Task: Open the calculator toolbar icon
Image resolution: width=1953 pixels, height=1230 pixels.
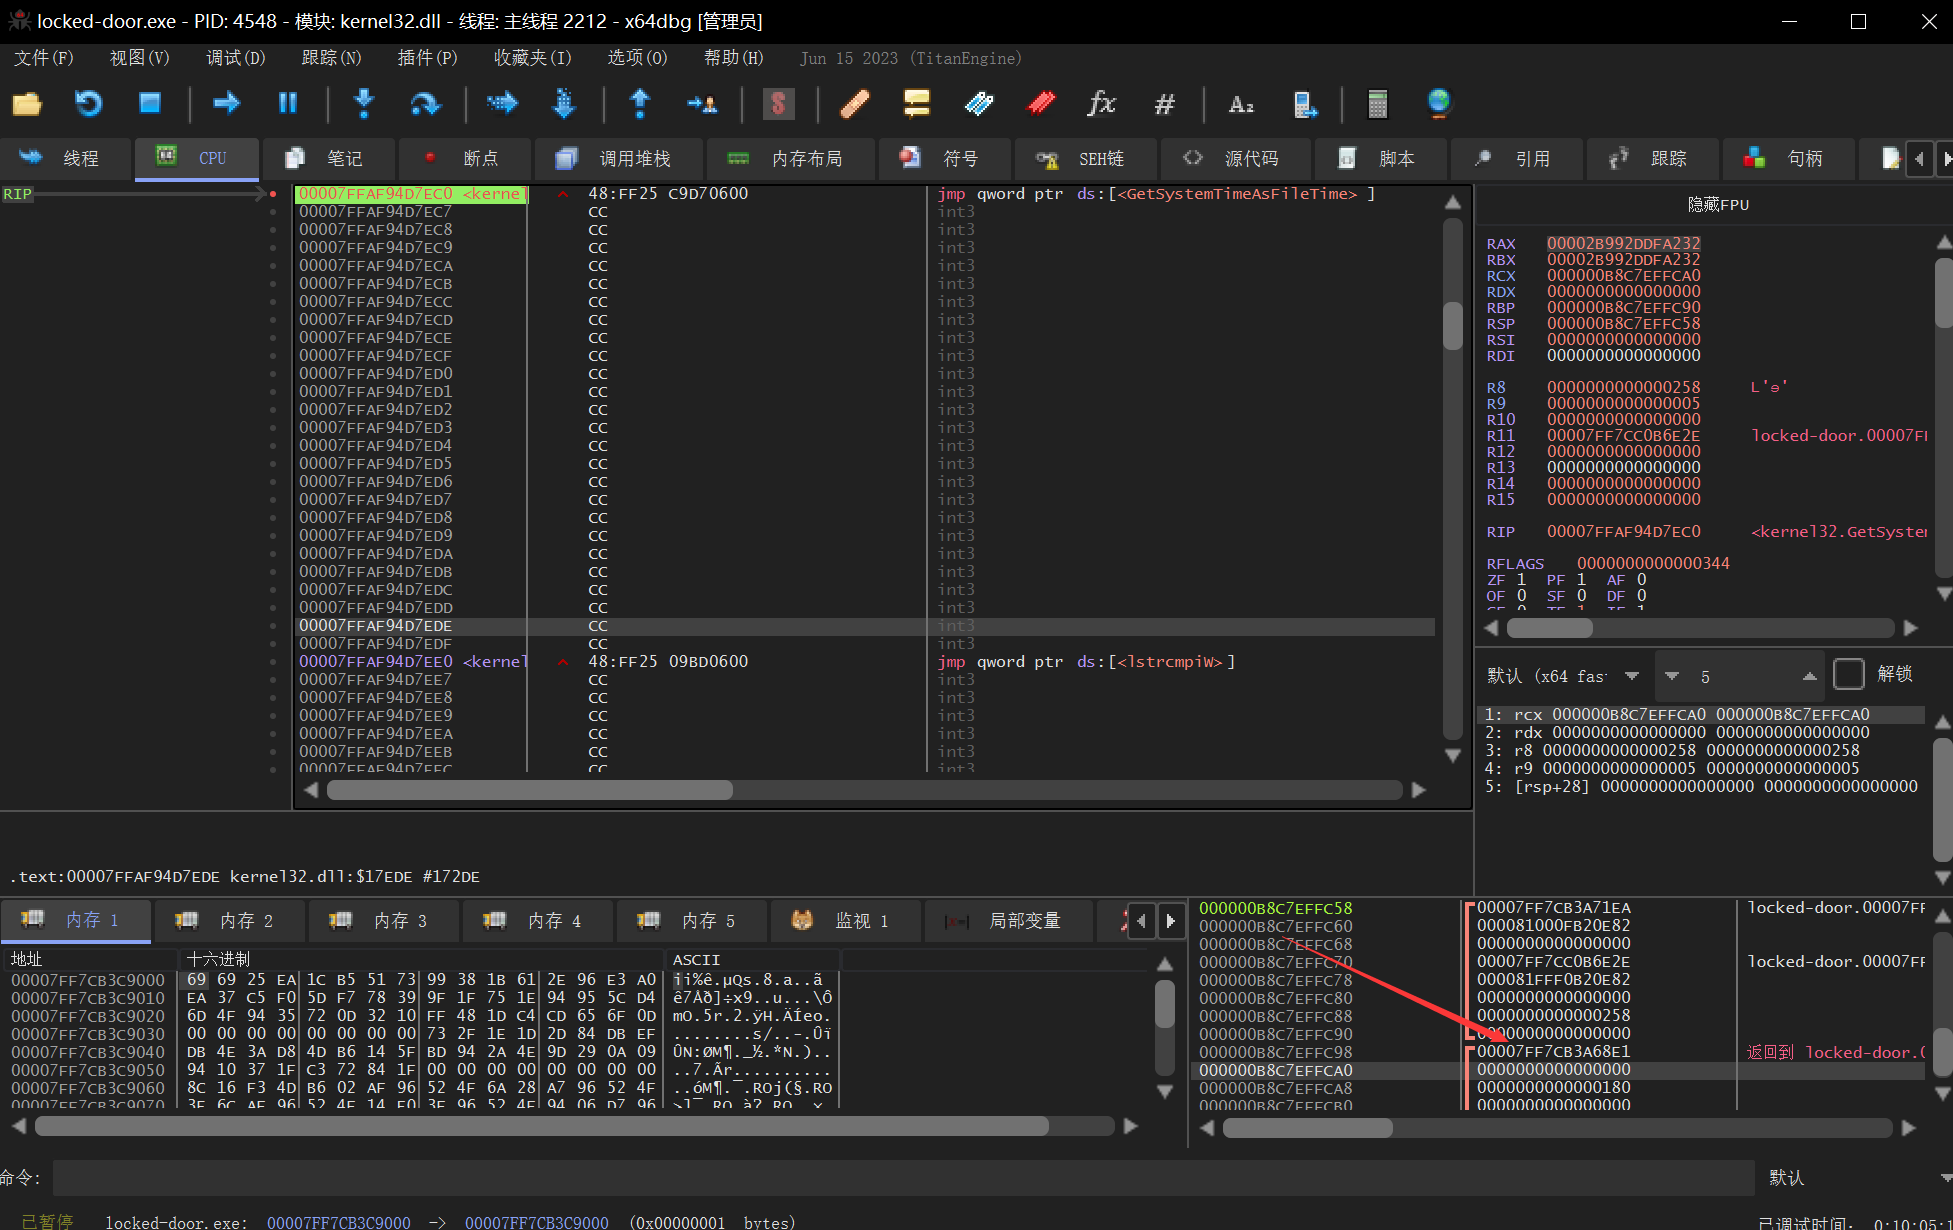Action: pos(1377,103)
